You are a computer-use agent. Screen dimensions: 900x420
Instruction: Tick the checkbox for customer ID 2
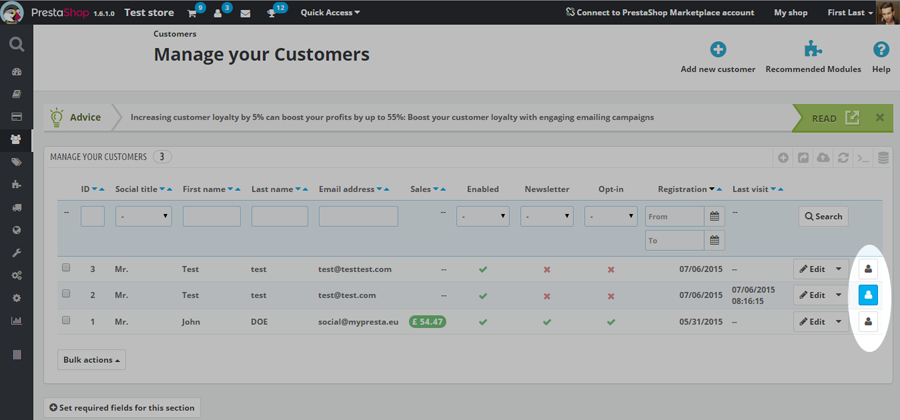66,294
